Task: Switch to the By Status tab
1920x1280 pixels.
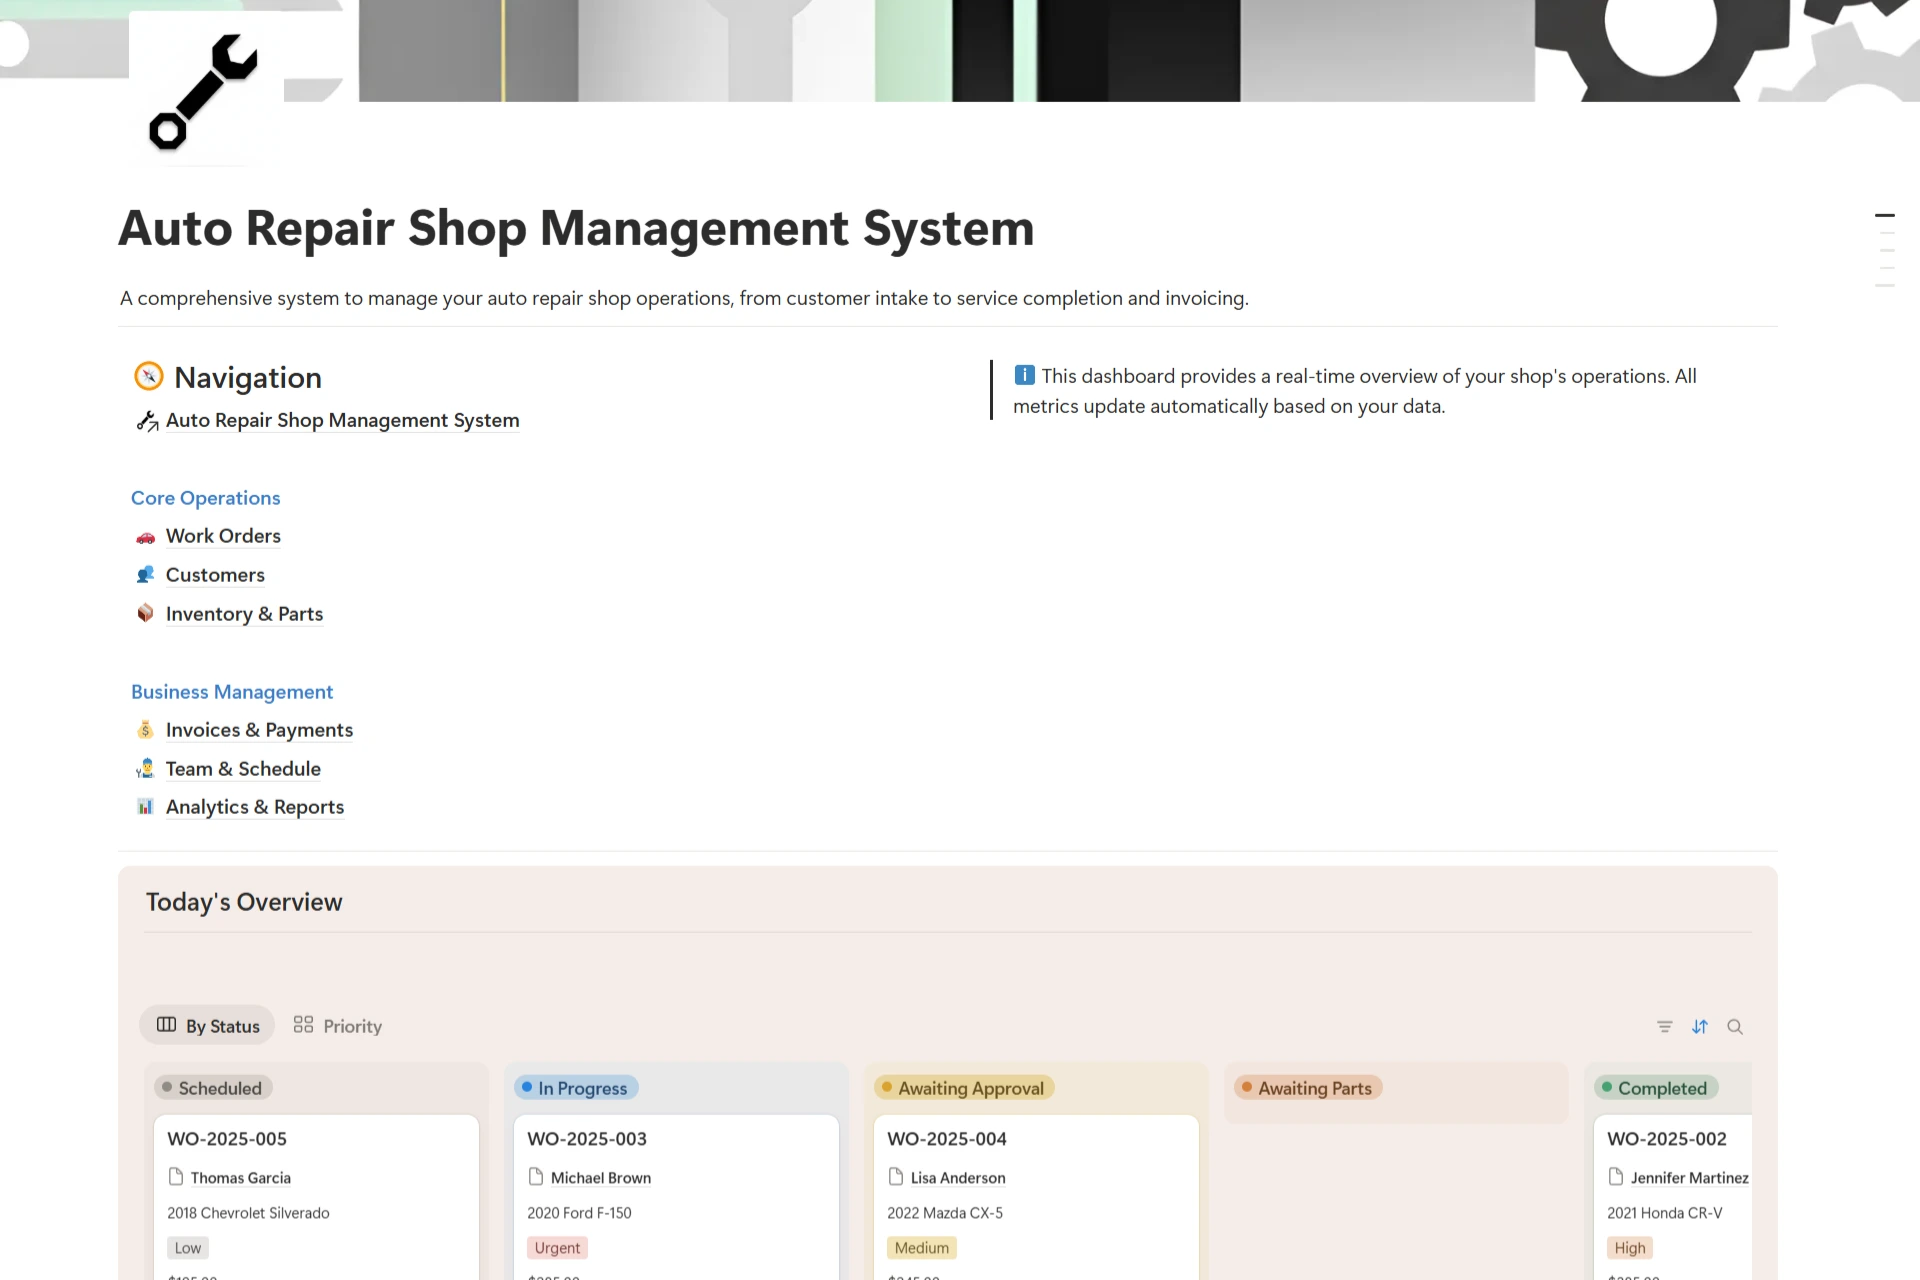Action: pyautogui.click(x=208, y=1026)
